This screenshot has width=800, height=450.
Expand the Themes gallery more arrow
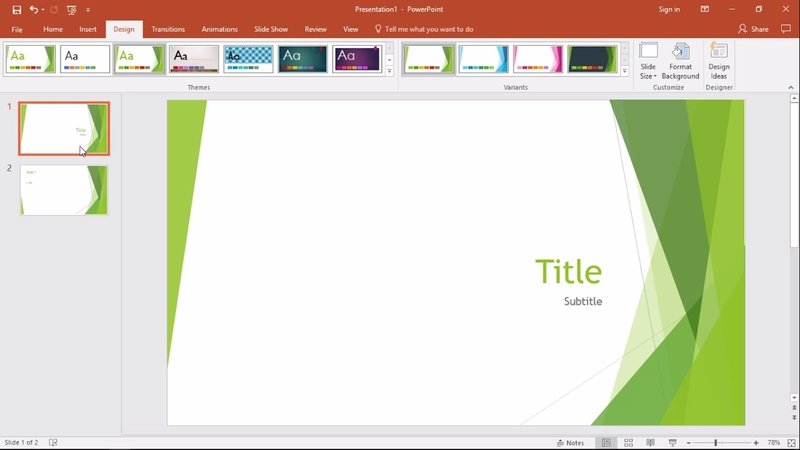coord(389,71)
